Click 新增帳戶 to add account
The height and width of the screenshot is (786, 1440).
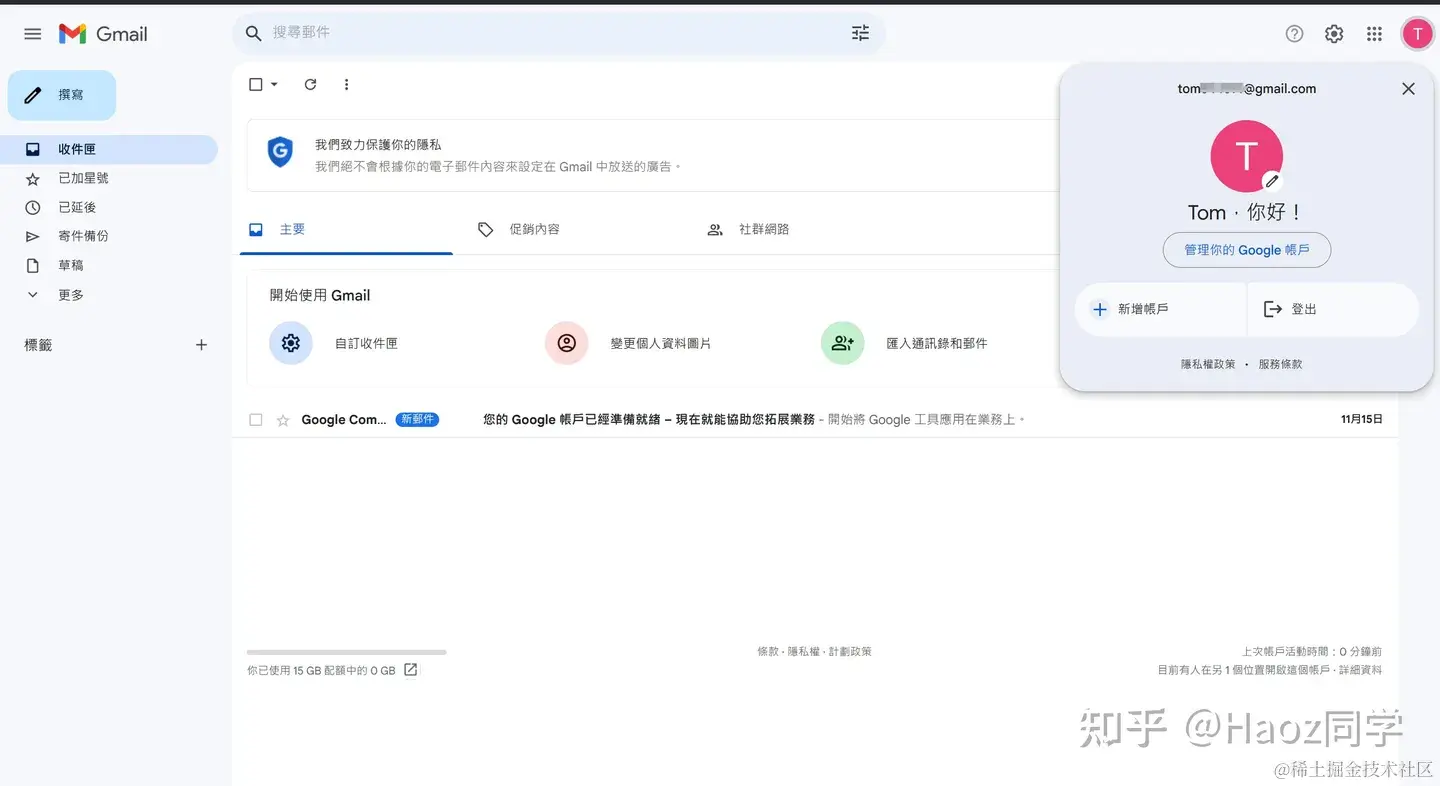1160,309
